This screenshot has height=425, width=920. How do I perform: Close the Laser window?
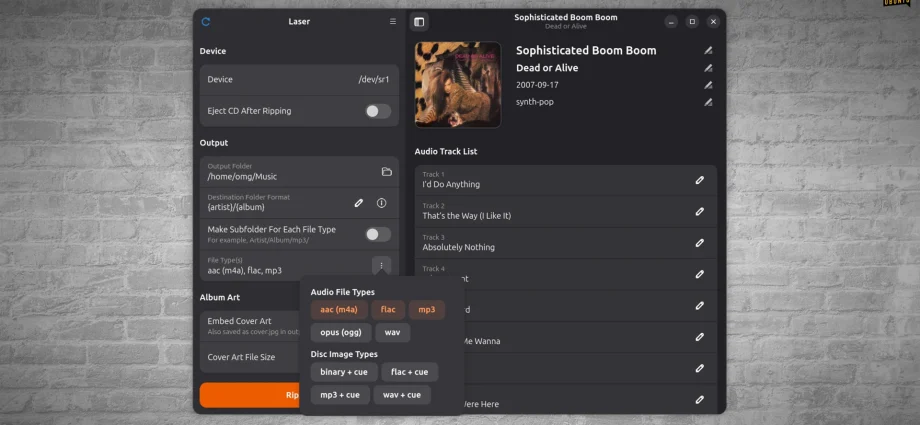coord(713,22)
